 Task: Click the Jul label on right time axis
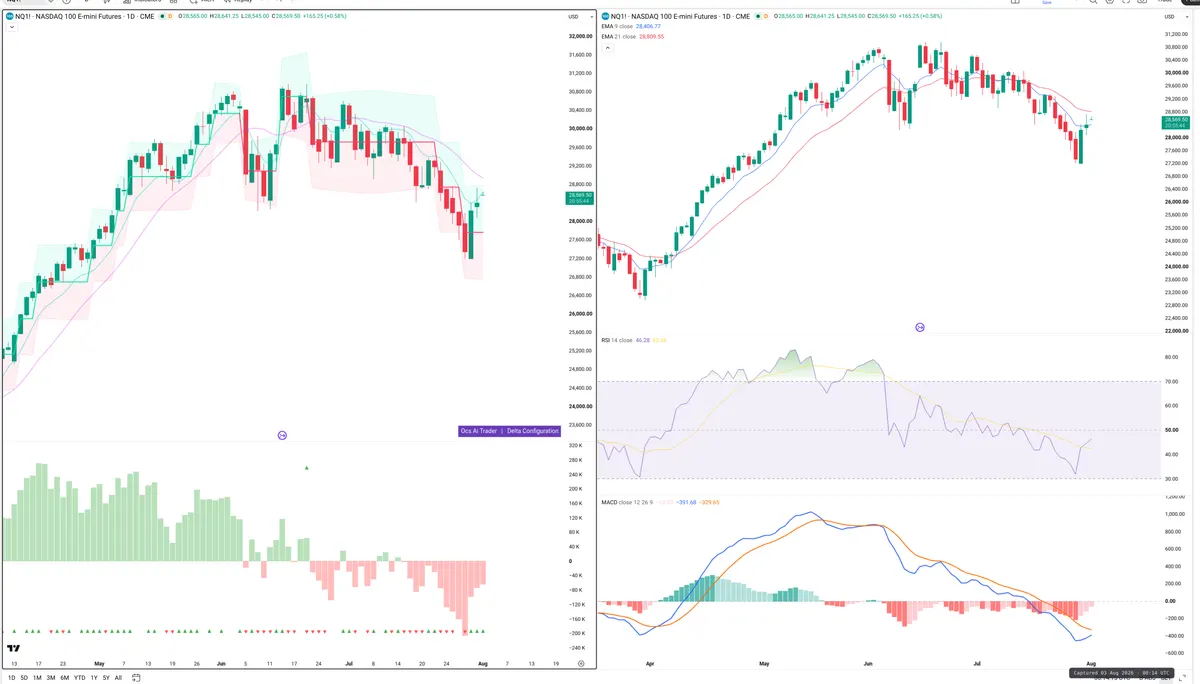(975, 663)
